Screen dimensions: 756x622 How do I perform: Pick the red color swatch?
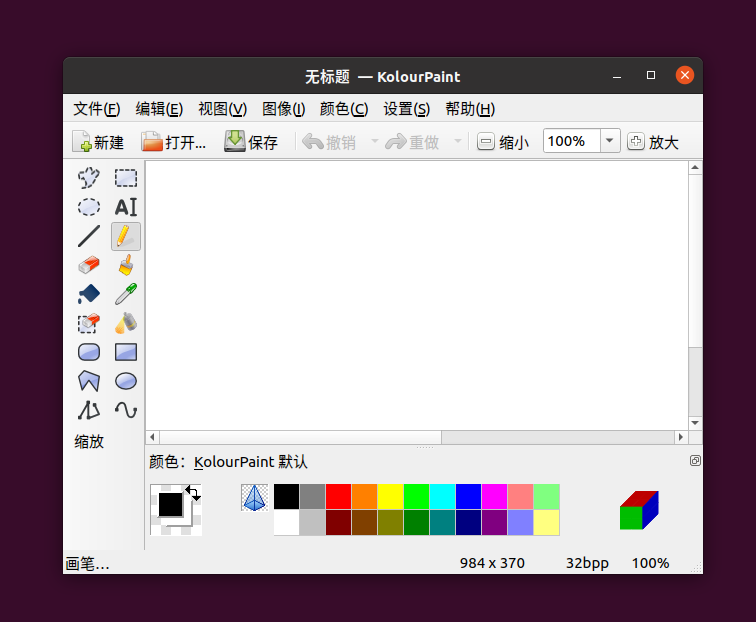(x=338, y=497)
